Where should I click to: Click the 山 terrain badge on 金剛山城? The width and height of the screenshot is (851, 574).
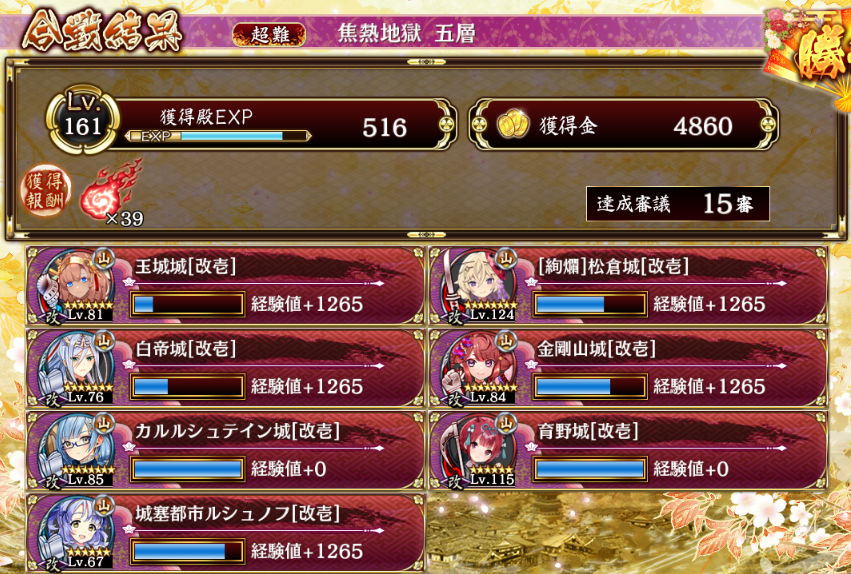pyautogui.click(x=506, y=341)
